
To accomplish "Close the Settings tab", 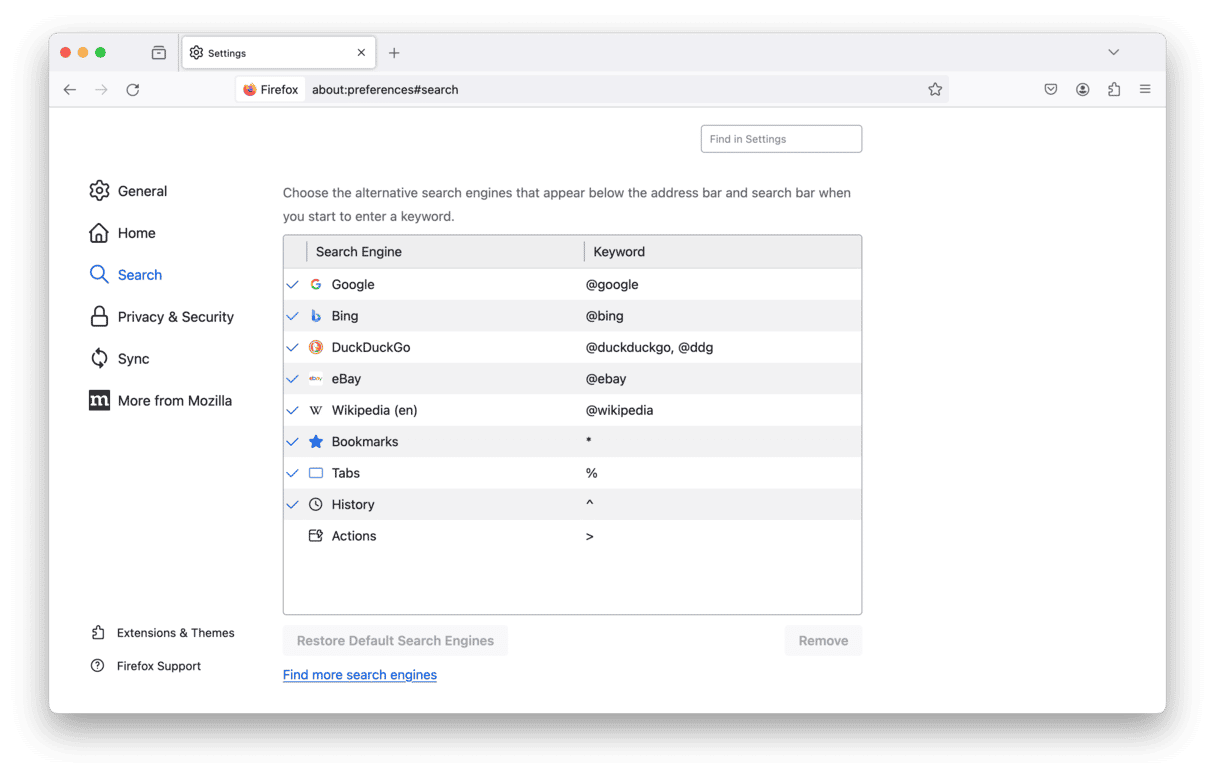I will pyautogui.click(x=361, y=53).
